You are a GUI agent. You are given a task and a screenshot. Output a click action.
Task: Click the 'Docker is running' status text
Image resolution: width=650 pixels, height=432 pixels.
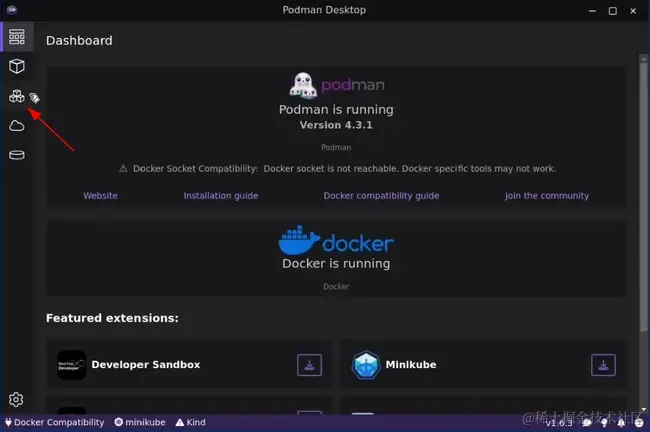(x=336, y=264)
